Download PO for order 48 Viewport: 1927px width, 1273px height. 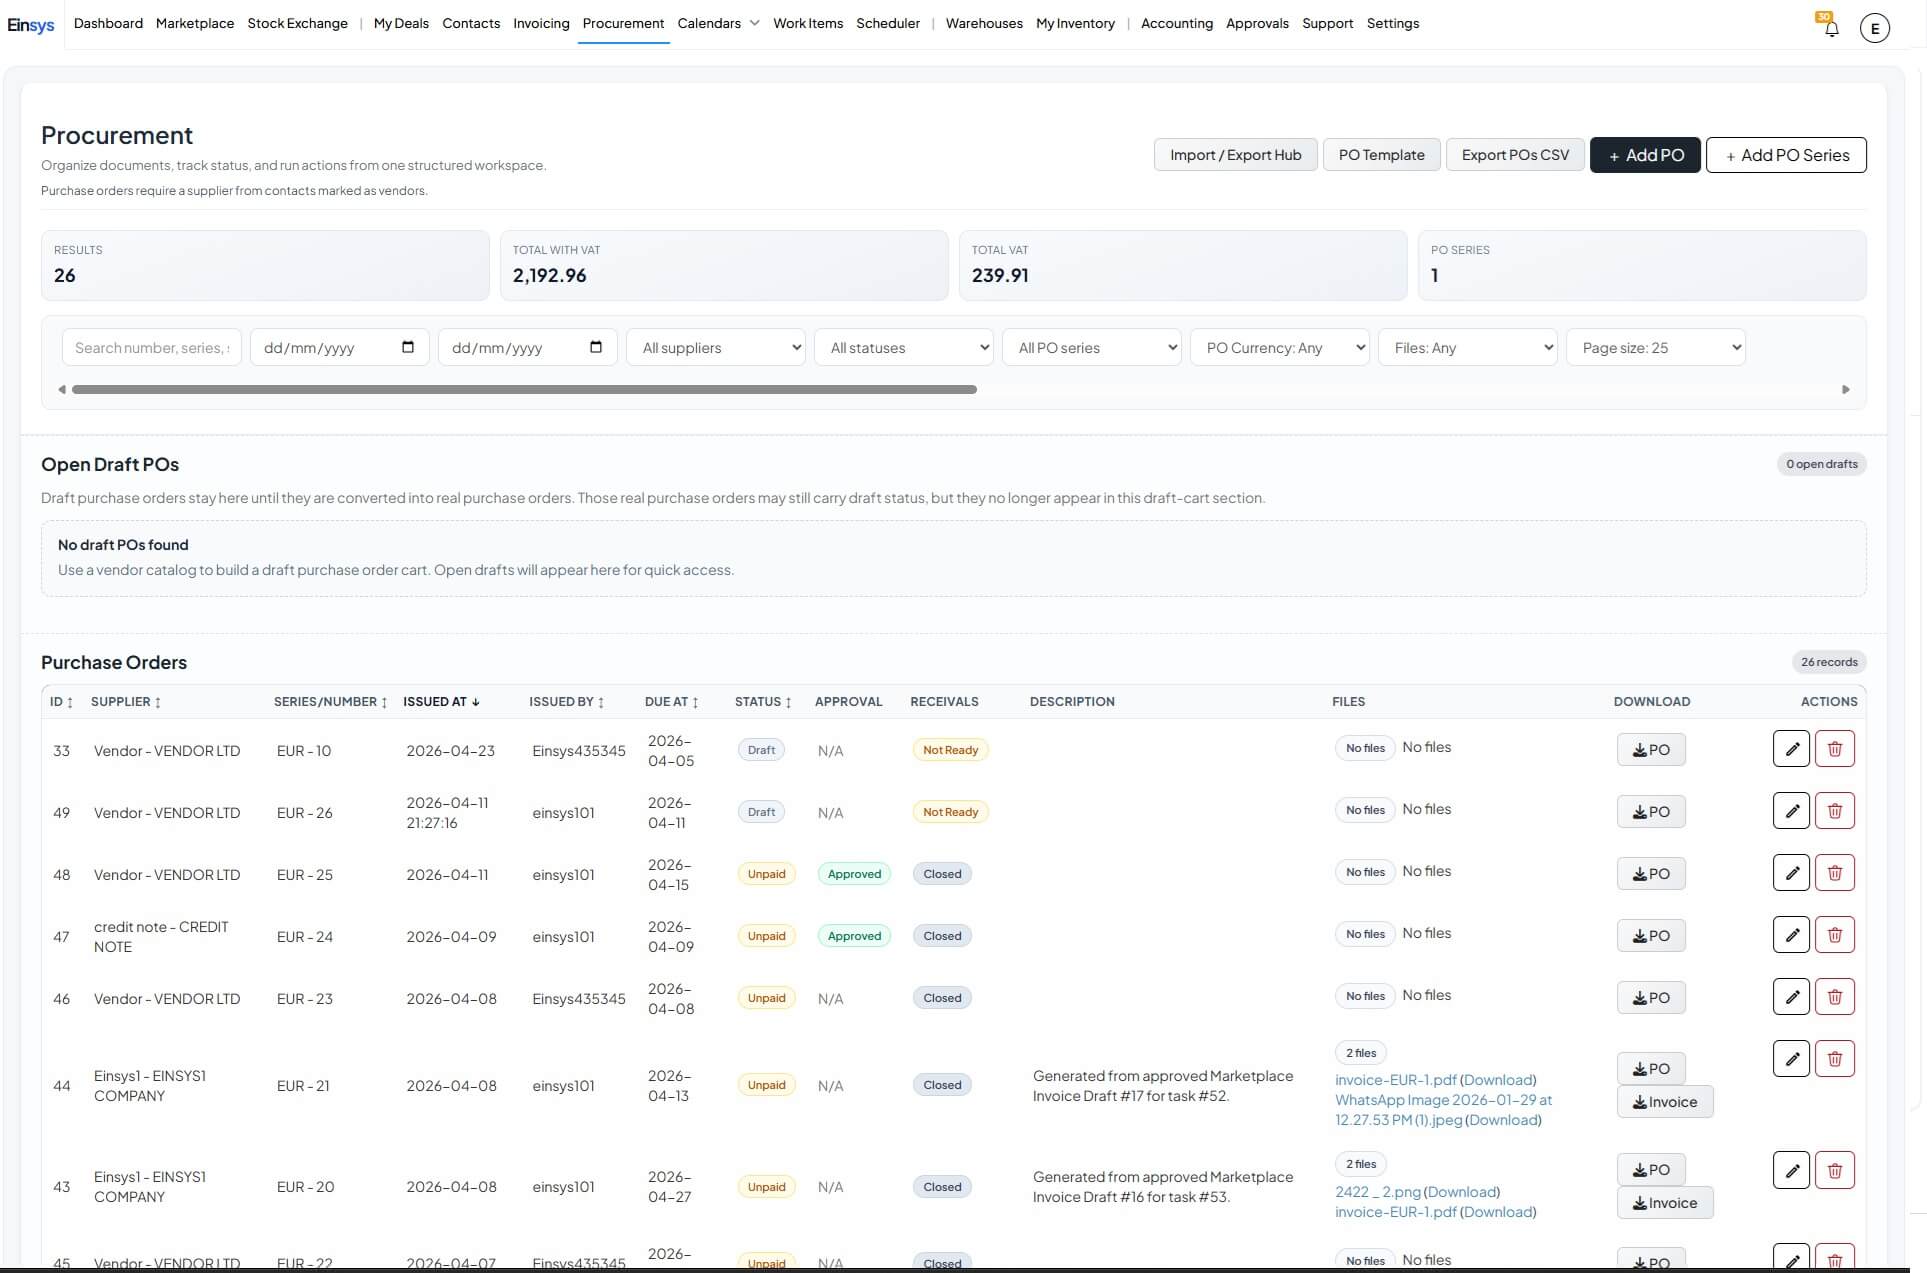(x=1650, y=874)
